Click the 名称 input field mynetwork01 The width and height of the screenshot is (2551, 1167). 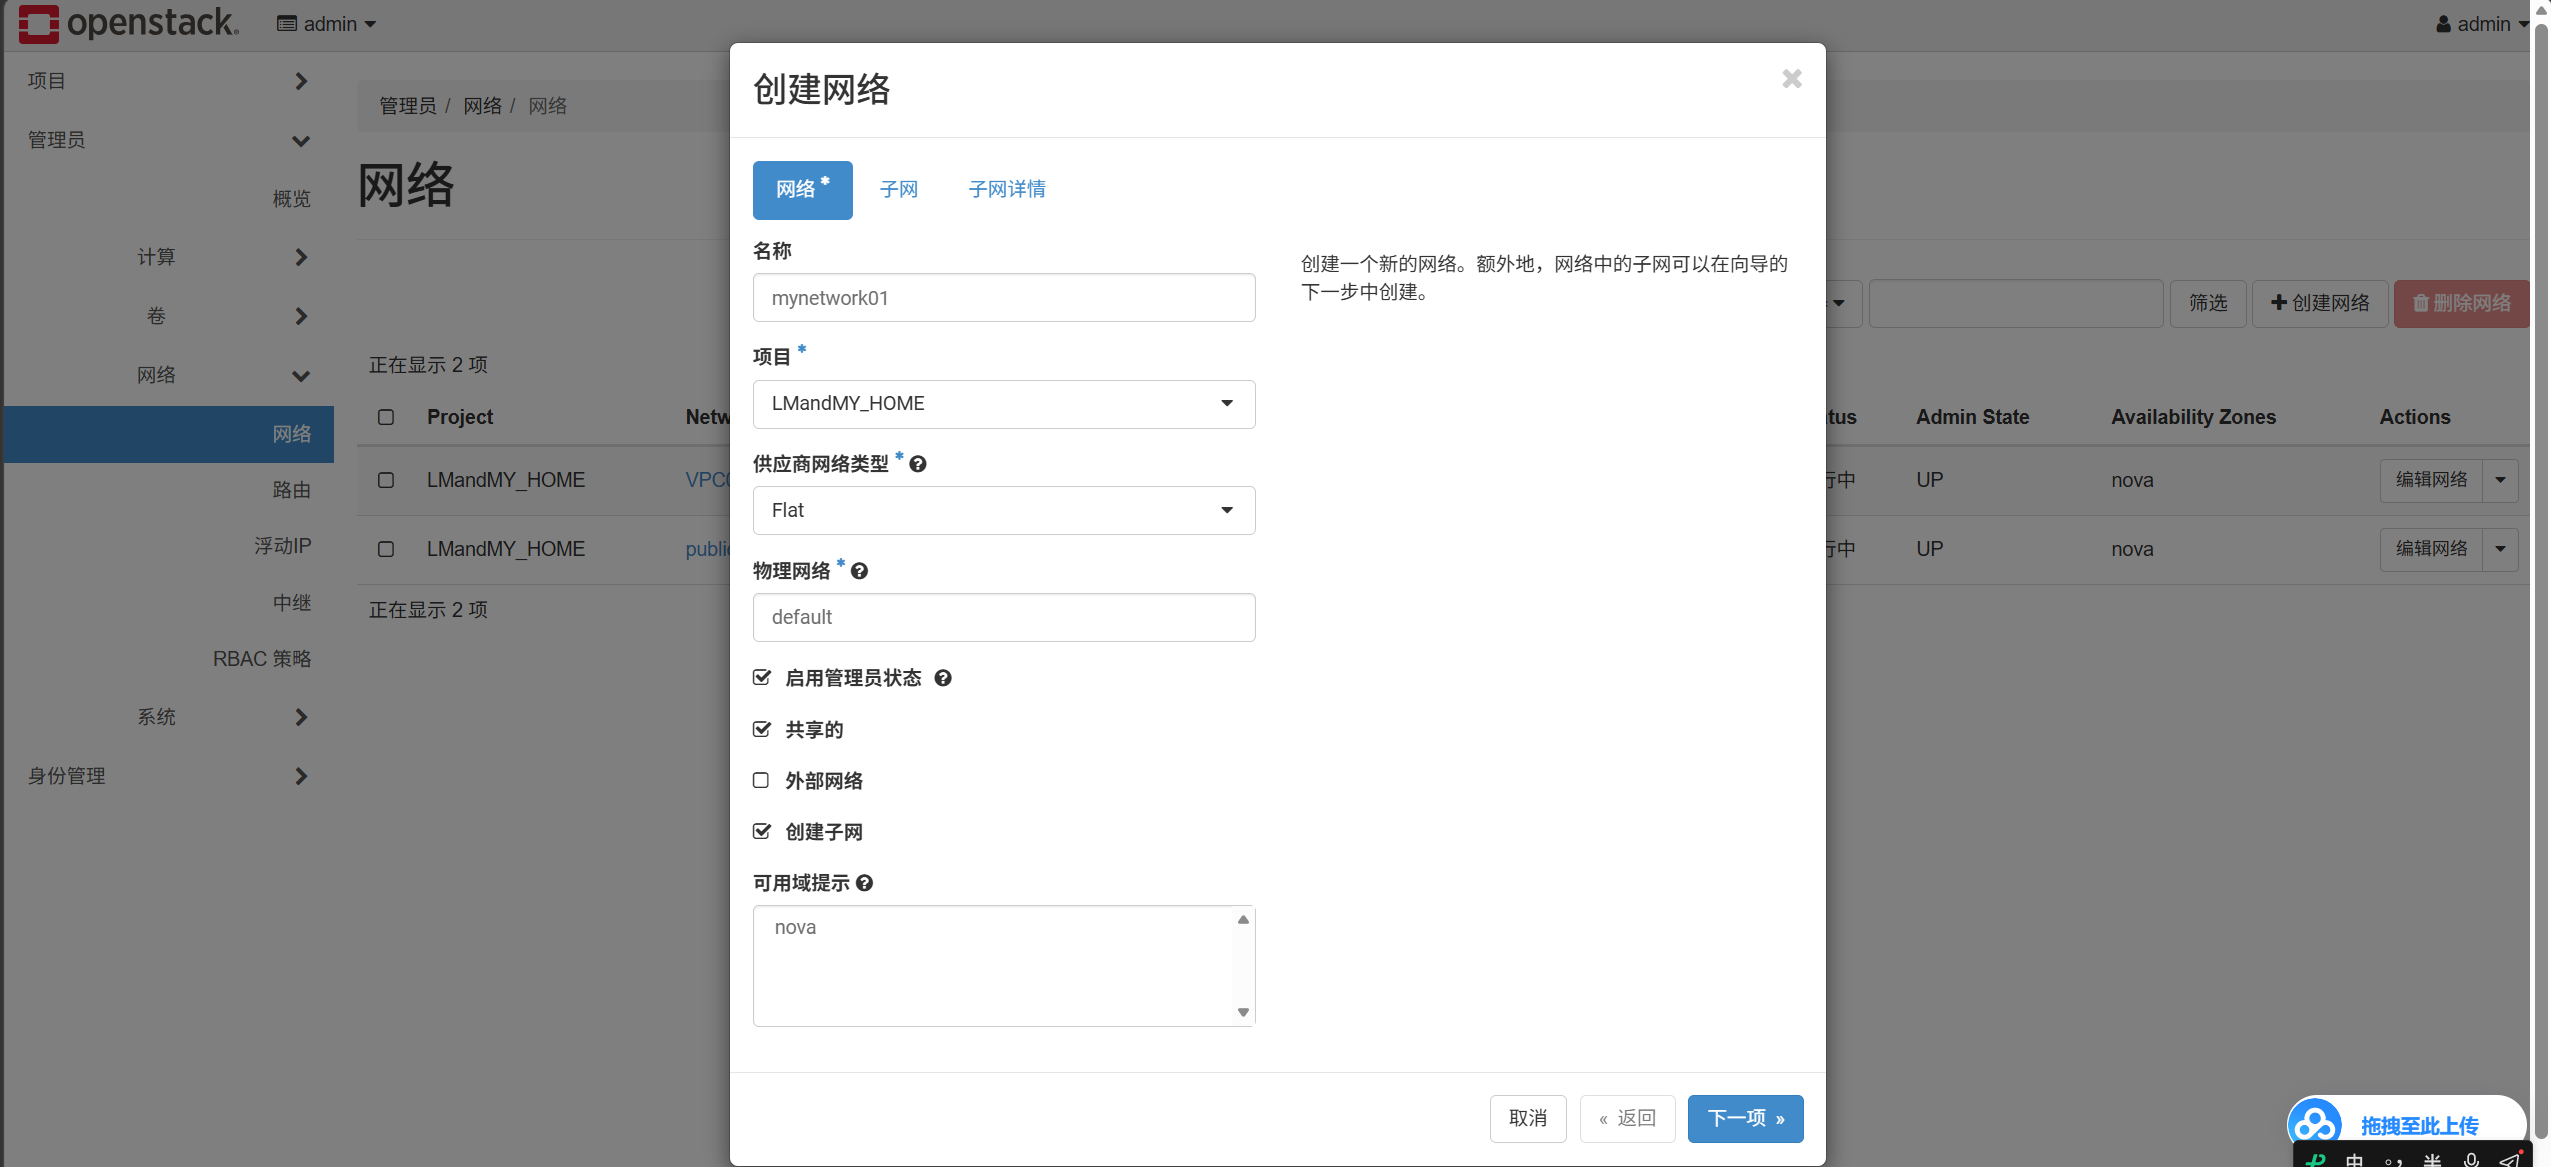(x=1004, y=298)
